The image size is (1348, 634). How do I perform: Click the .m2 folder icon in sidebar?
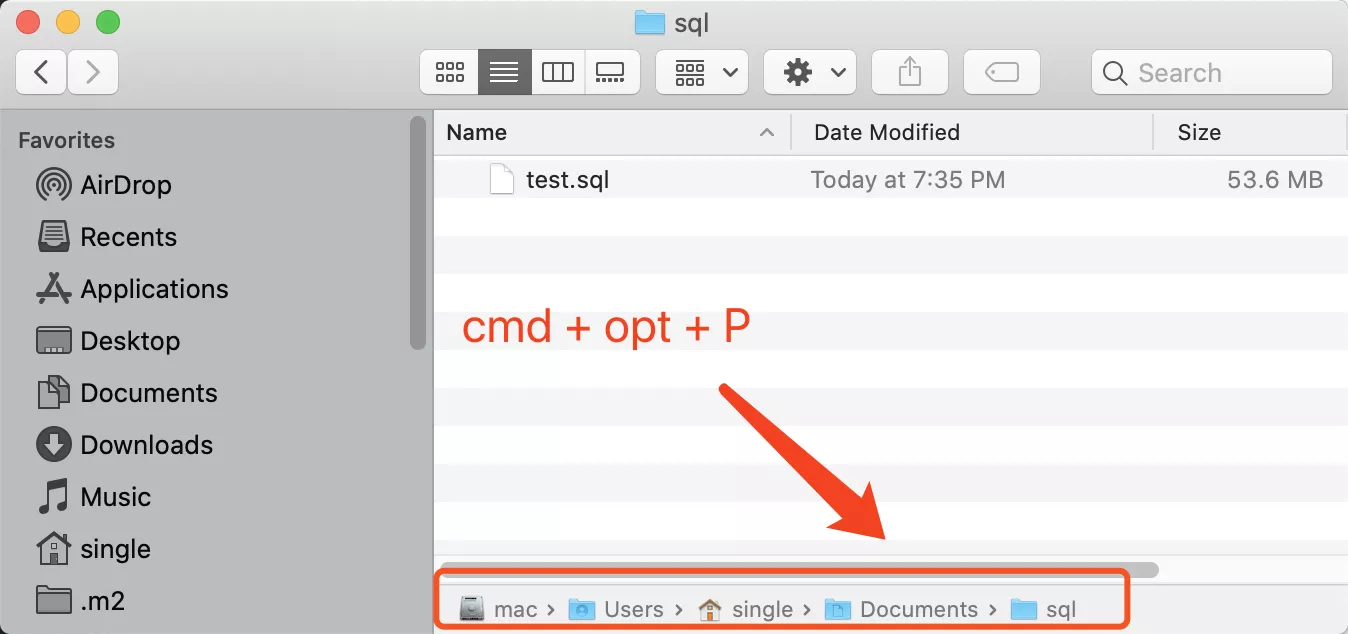(x=53, y=601)
